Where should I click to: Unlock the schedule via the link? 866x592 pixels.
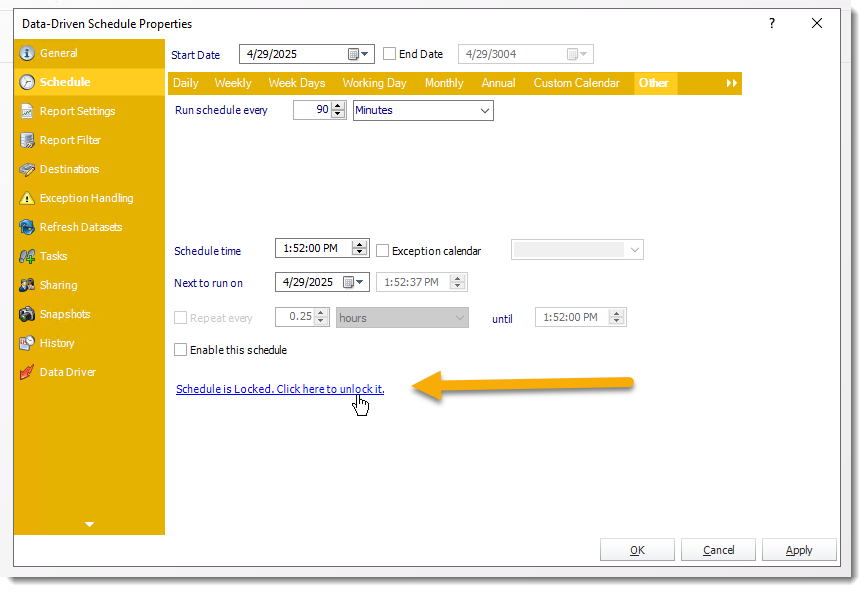pos(279,389)
